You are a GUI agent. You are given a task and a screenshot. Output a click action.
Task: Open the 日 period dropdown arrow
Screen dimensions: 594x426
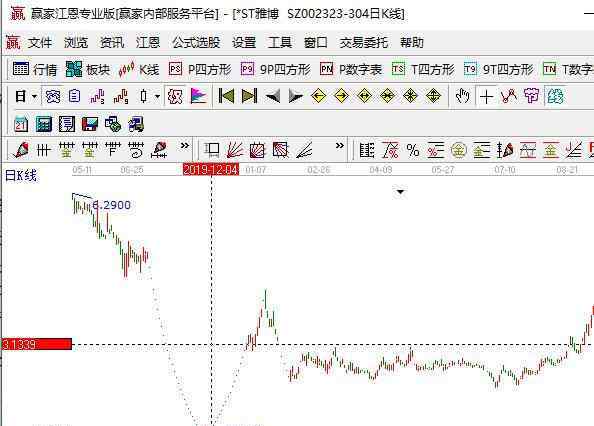click(34, 96)
